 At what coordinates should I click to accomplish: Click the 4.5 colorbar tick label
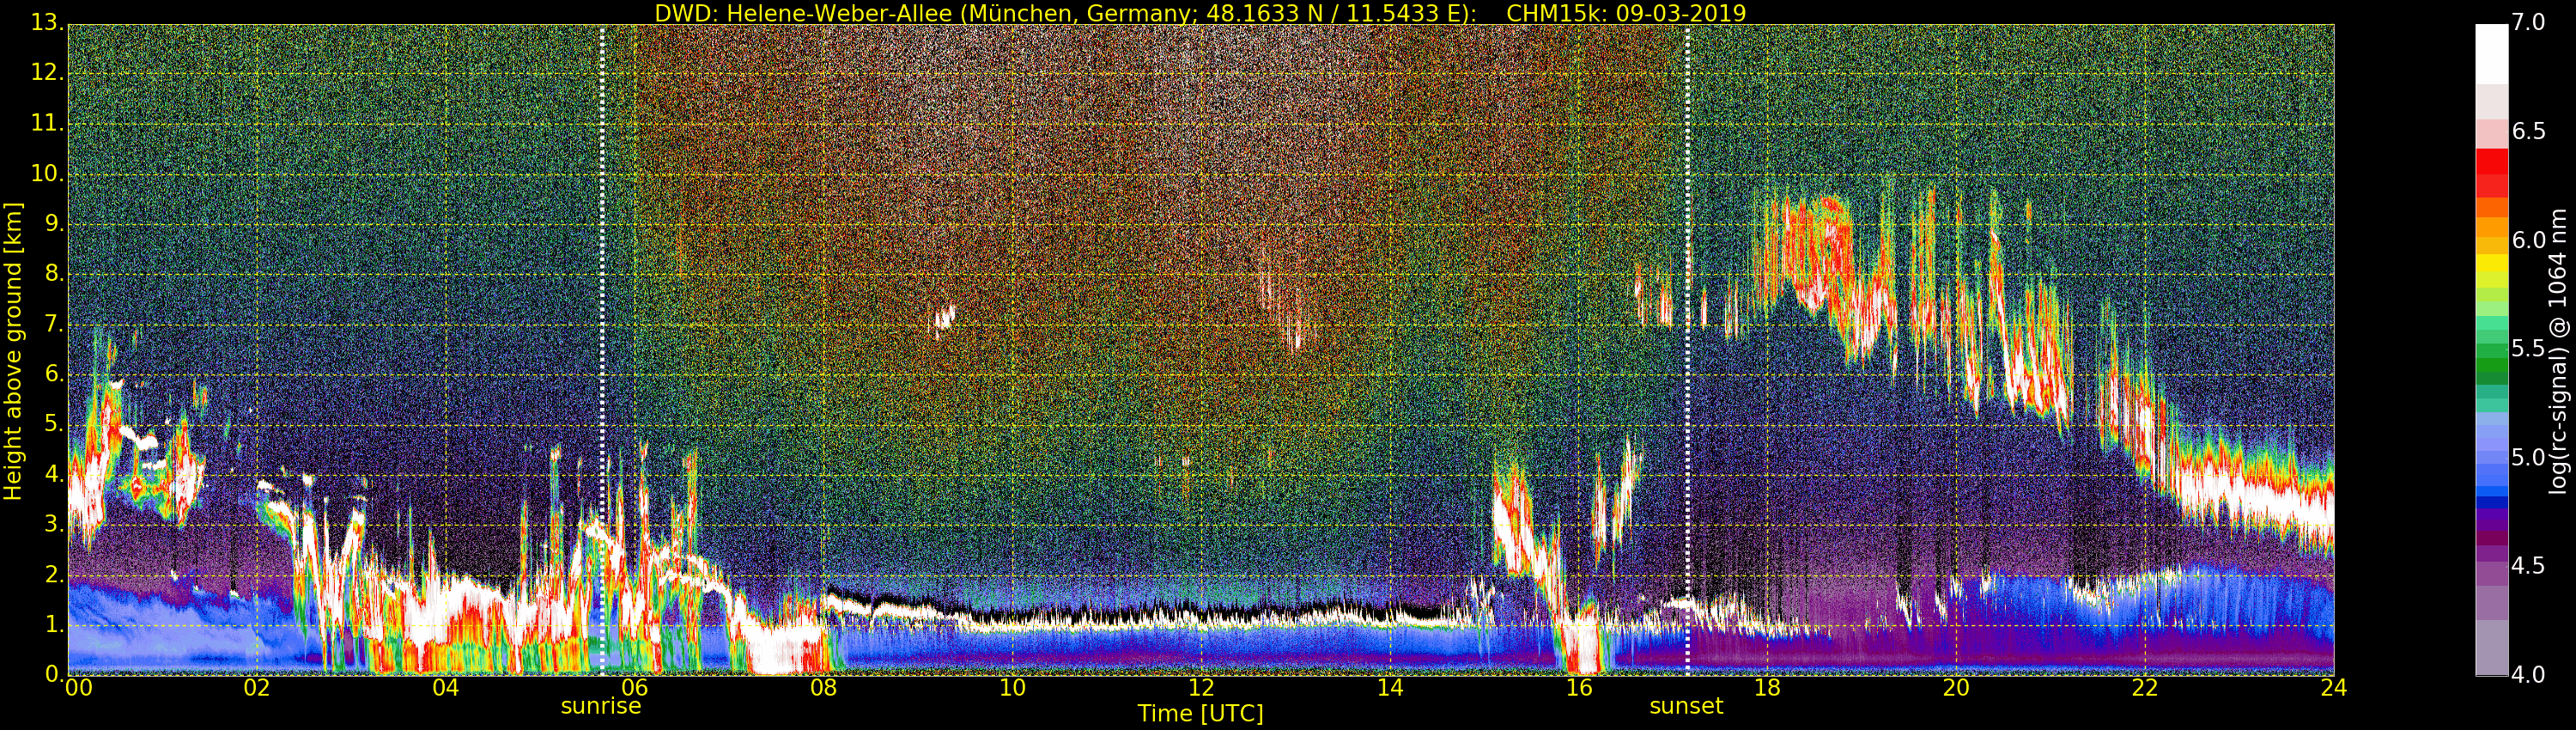click(2528, 566)
